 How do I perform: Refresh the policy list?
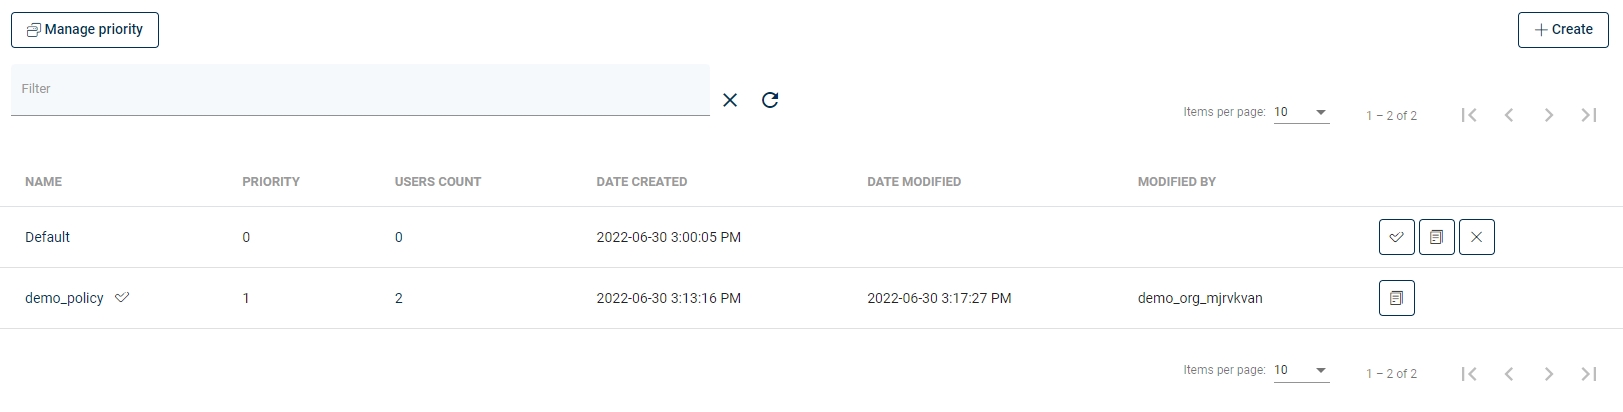(770, 100)
